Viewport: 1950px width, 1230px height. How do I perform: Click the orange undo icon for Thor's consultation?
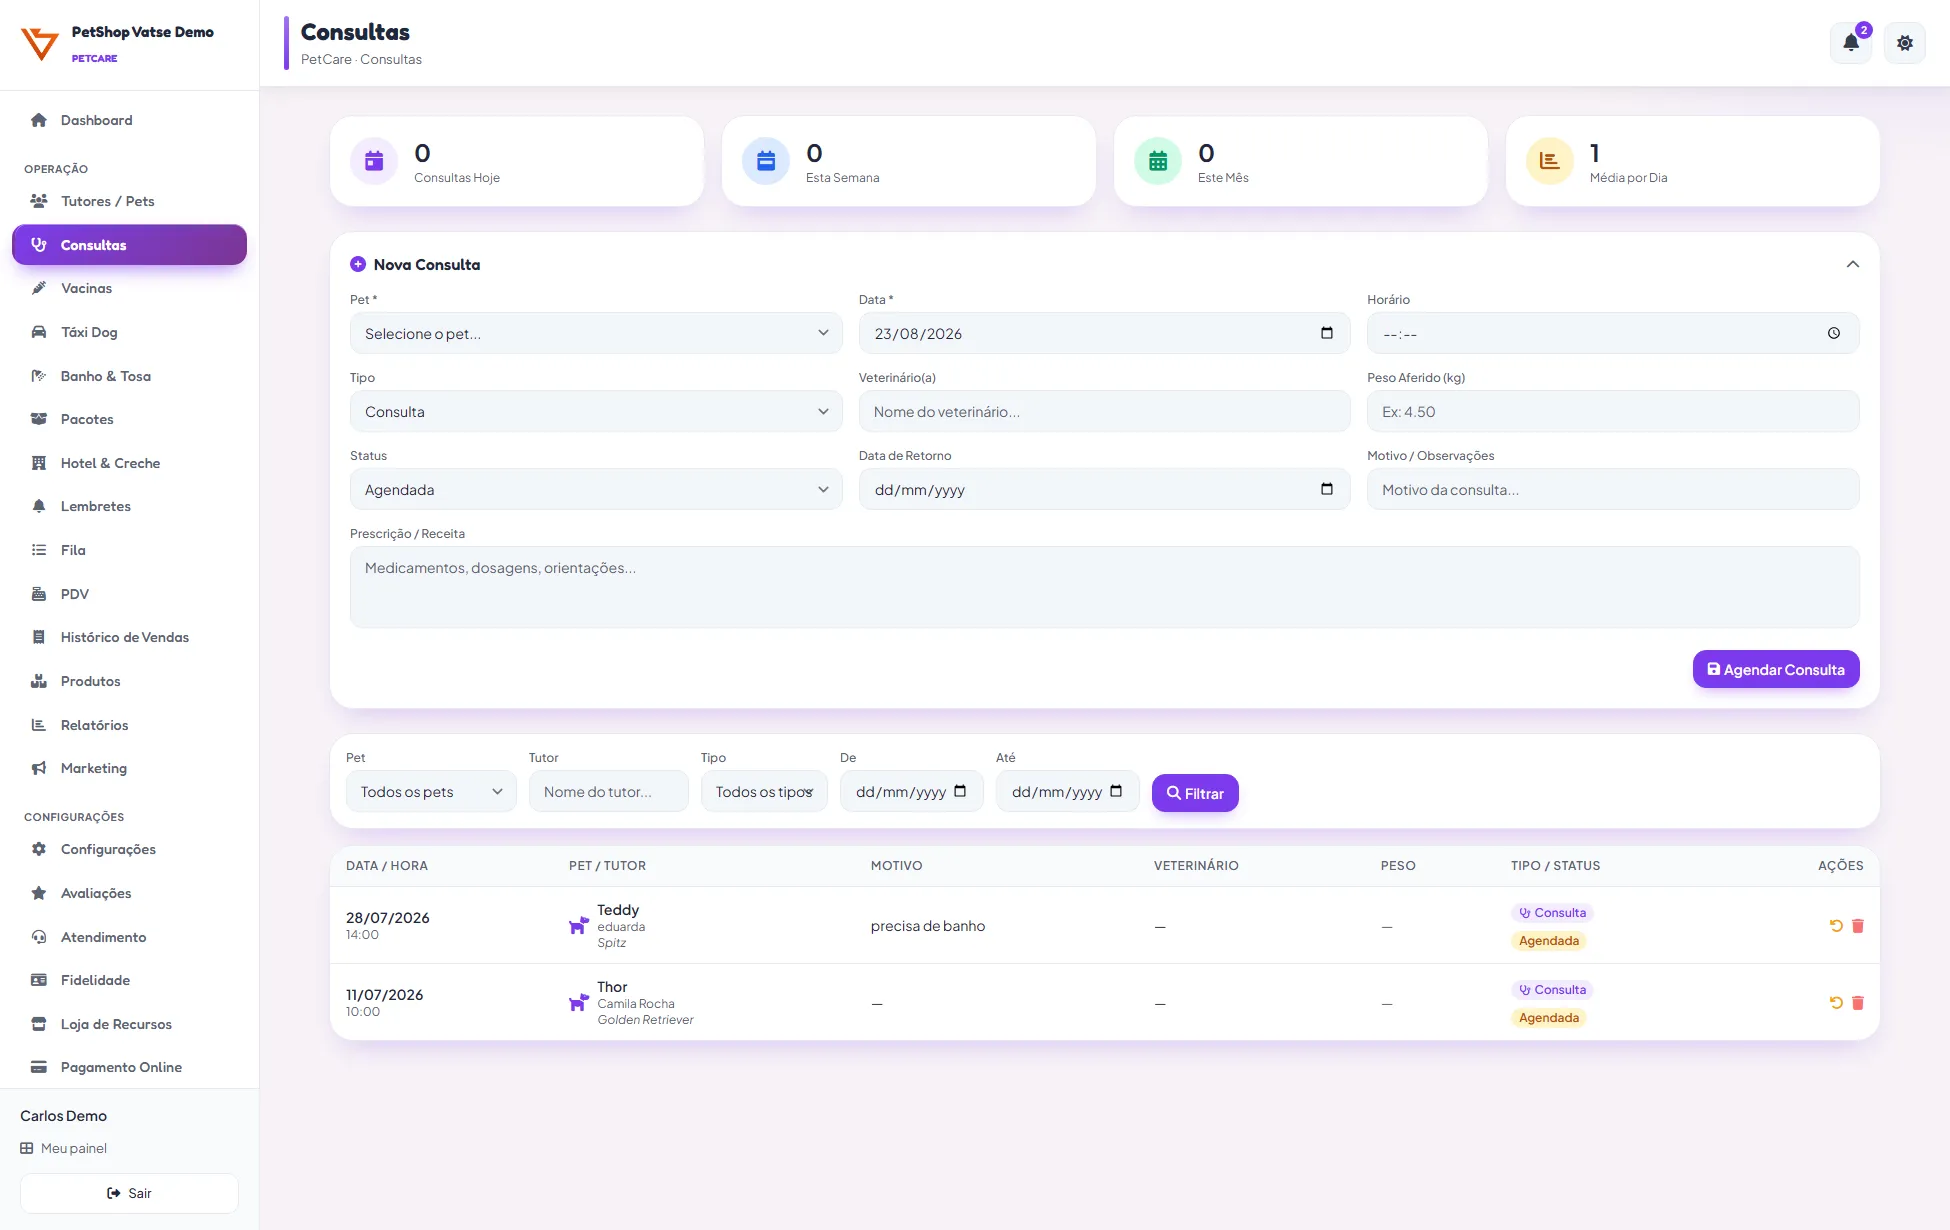point(1836,1003)
